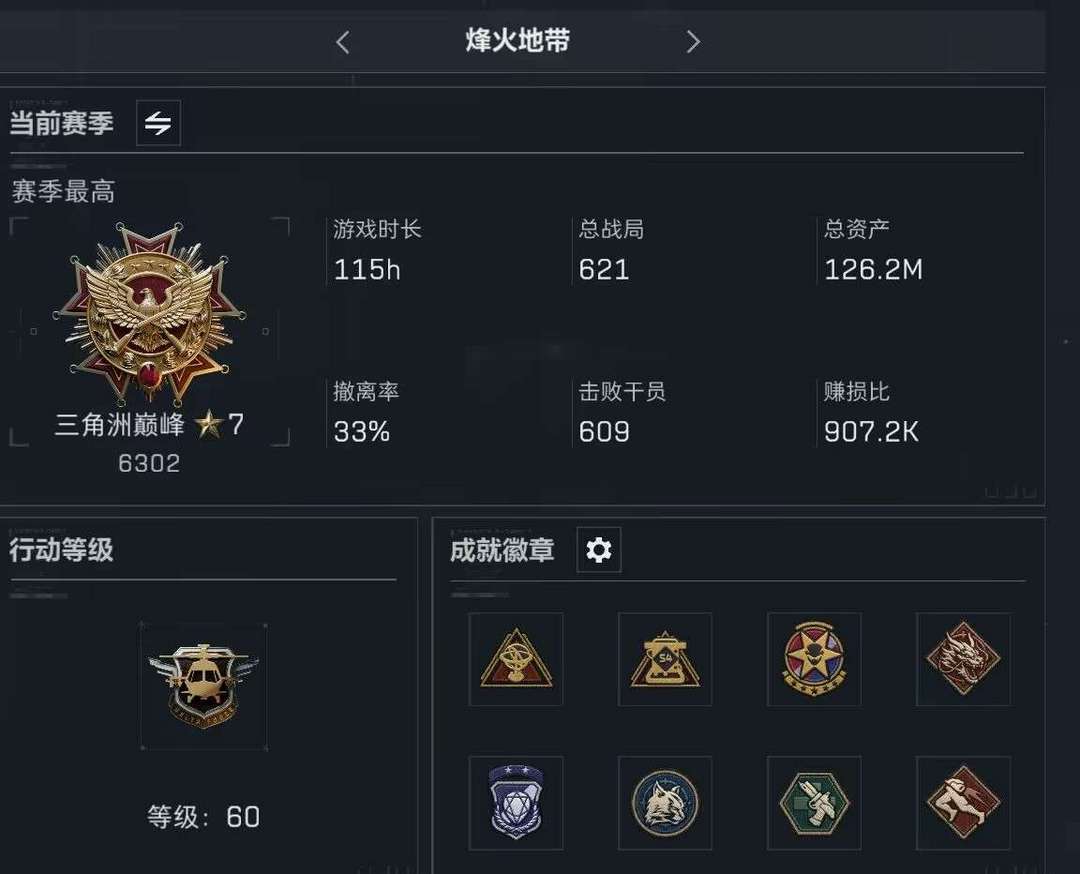The image size is (1080, 874).
Task: Click the right arrow beside 烽火地带
Action: click(693, 42)
